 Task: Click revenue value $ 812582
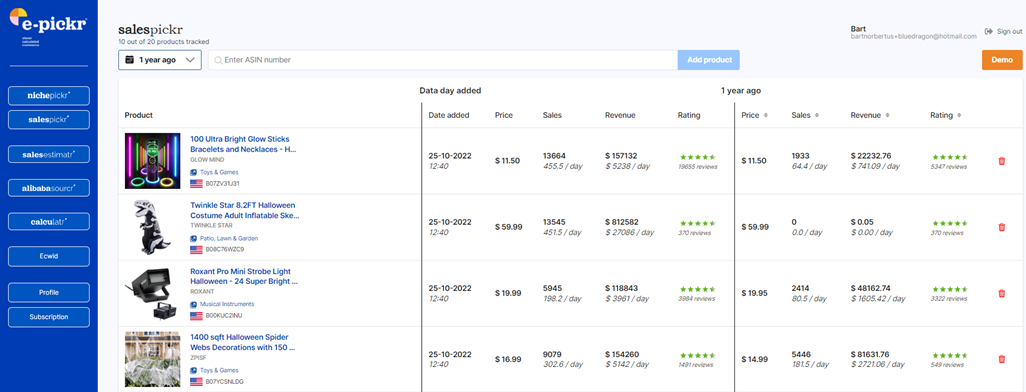[622, 222]
